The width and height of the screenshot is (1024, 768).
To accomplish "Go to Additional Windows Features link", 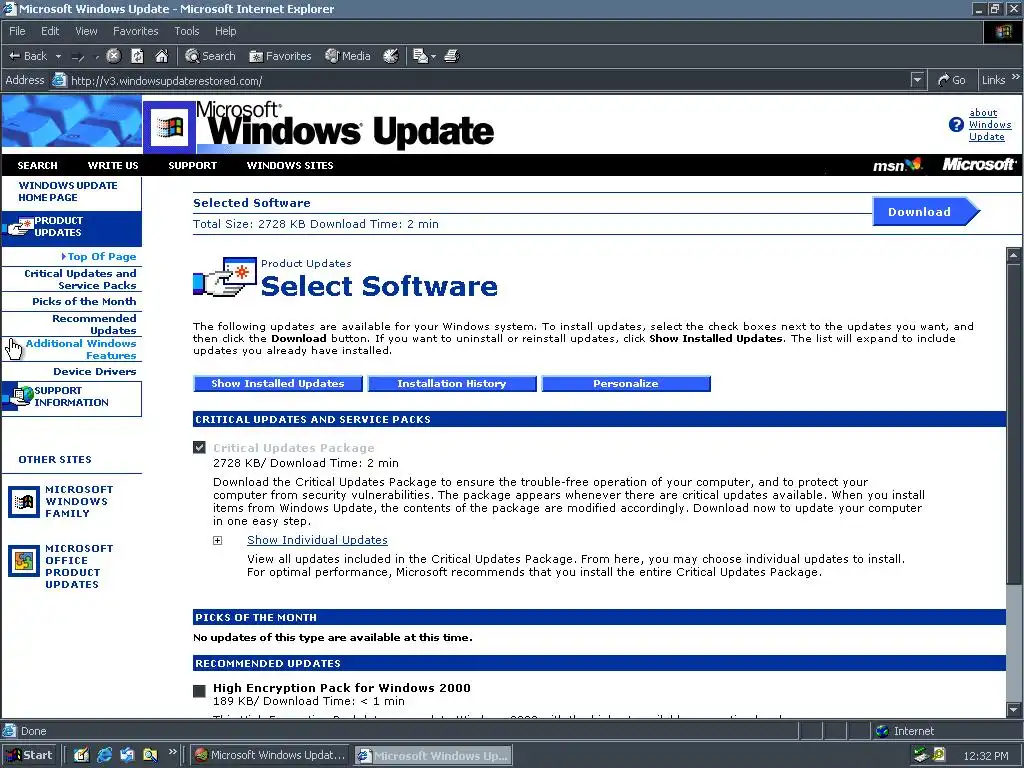I will (x=81, y=349).
